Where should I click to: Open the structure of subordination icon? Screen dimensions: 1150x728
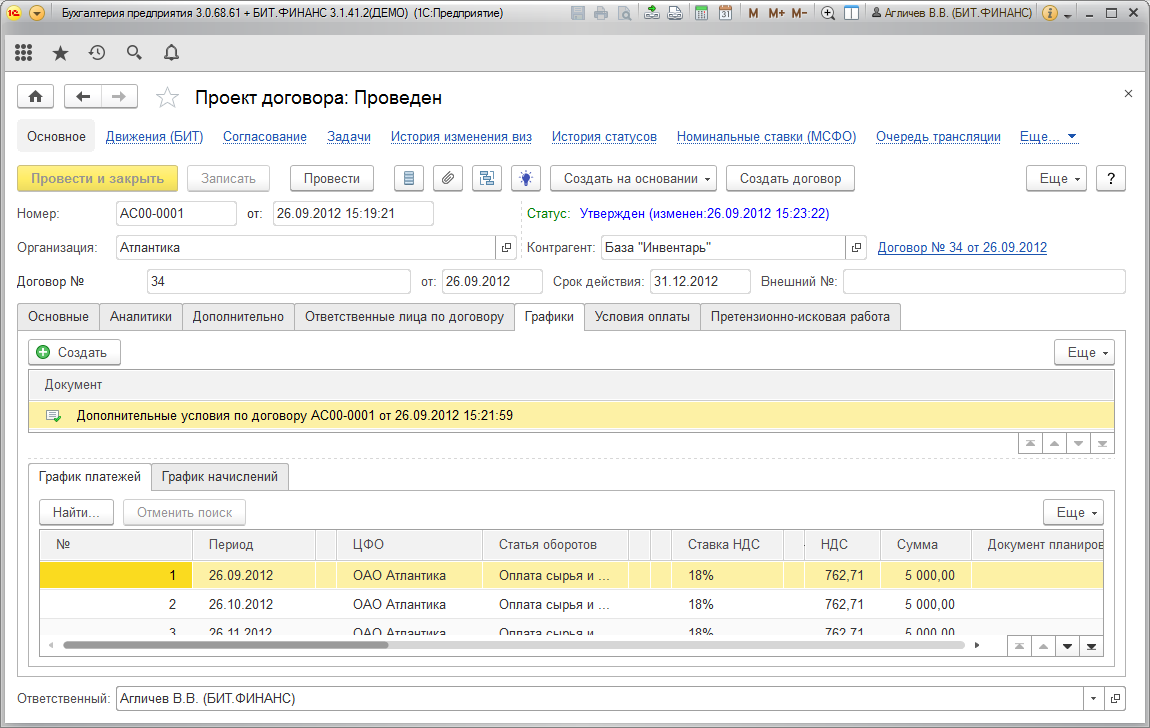[x=487, y=178]
